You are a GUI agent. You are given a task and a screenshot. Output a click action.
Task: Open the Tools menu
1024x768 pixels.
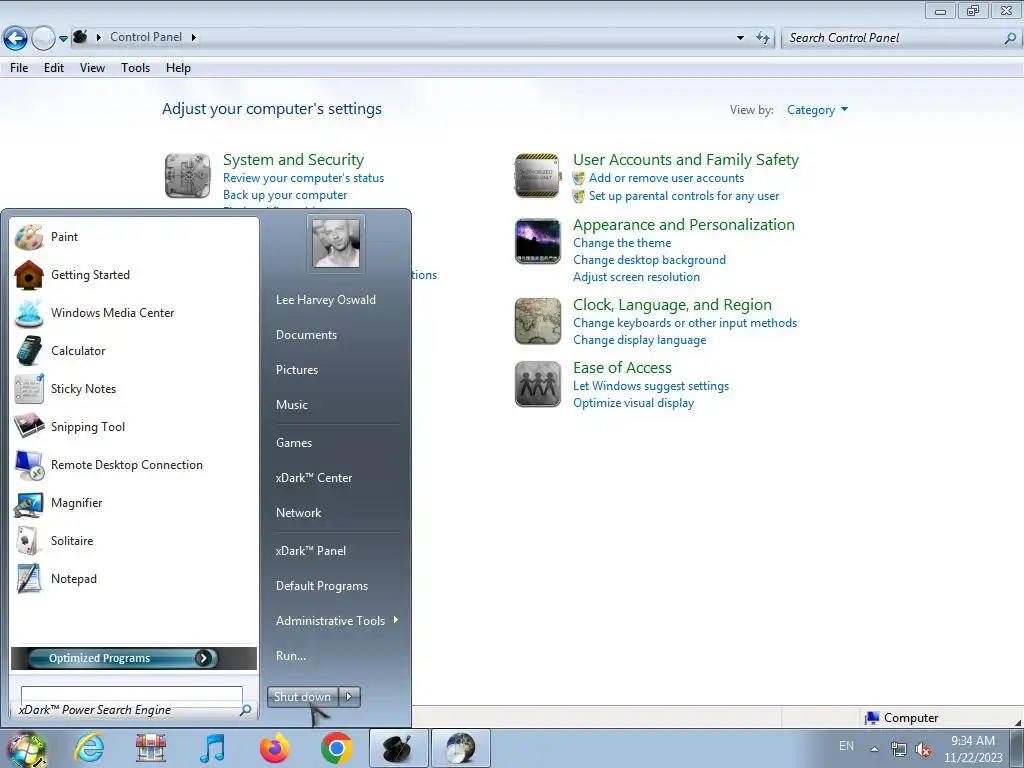135,68
